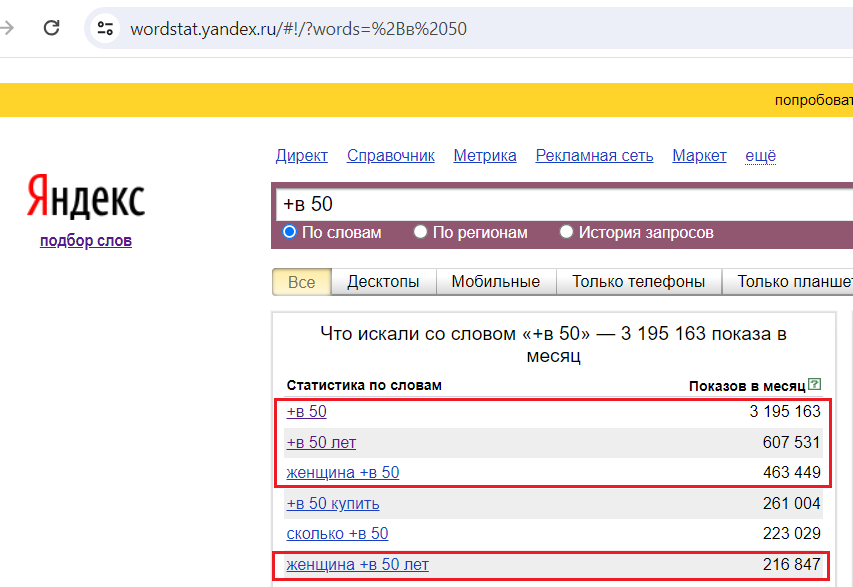
Task: Open the сколько +в 50 query link
Action: point(337,534)
